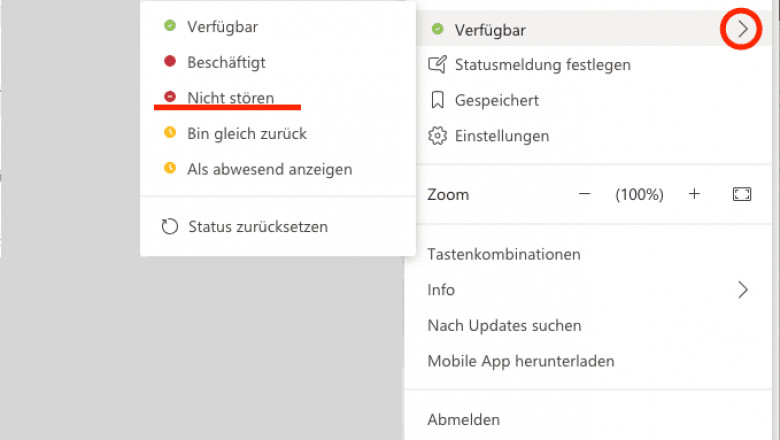
Task: Click the green Verfügbar status dot in submenu
Action: 170,25
